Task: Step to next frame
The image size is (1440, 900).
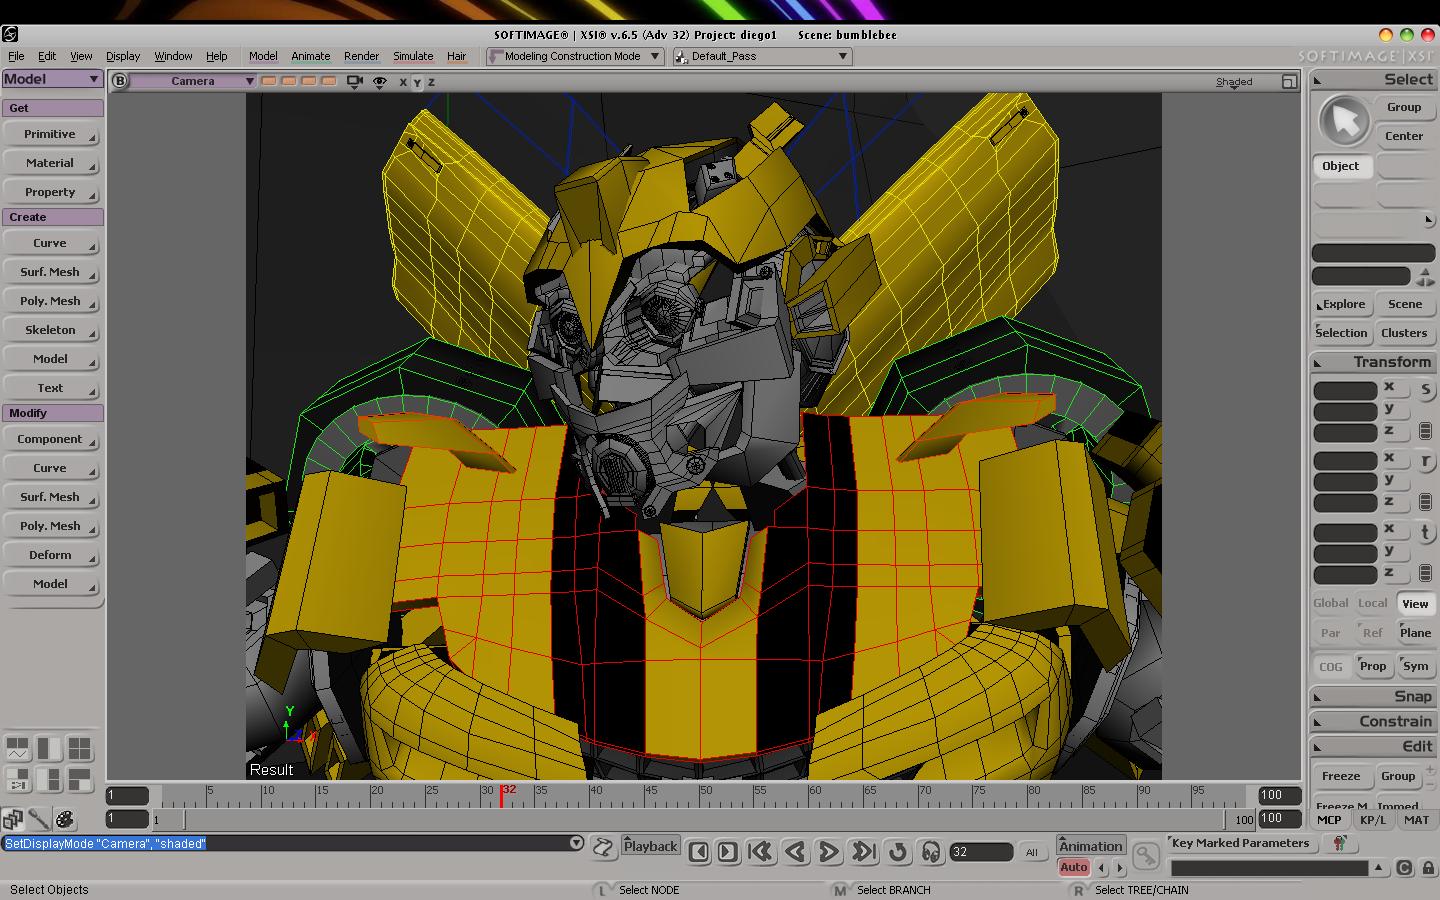Action: coord(728,852)
